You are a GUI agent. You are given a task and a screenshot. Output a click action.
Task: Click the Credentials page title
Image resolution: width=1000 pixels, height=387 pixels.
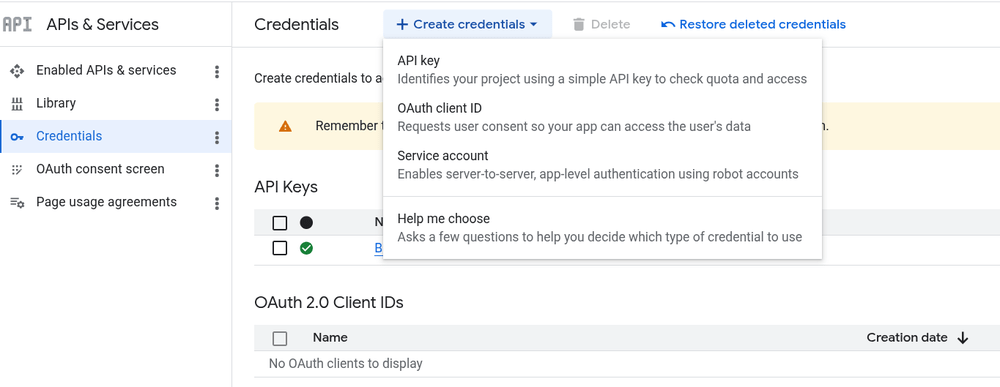[x=297, y=25]
